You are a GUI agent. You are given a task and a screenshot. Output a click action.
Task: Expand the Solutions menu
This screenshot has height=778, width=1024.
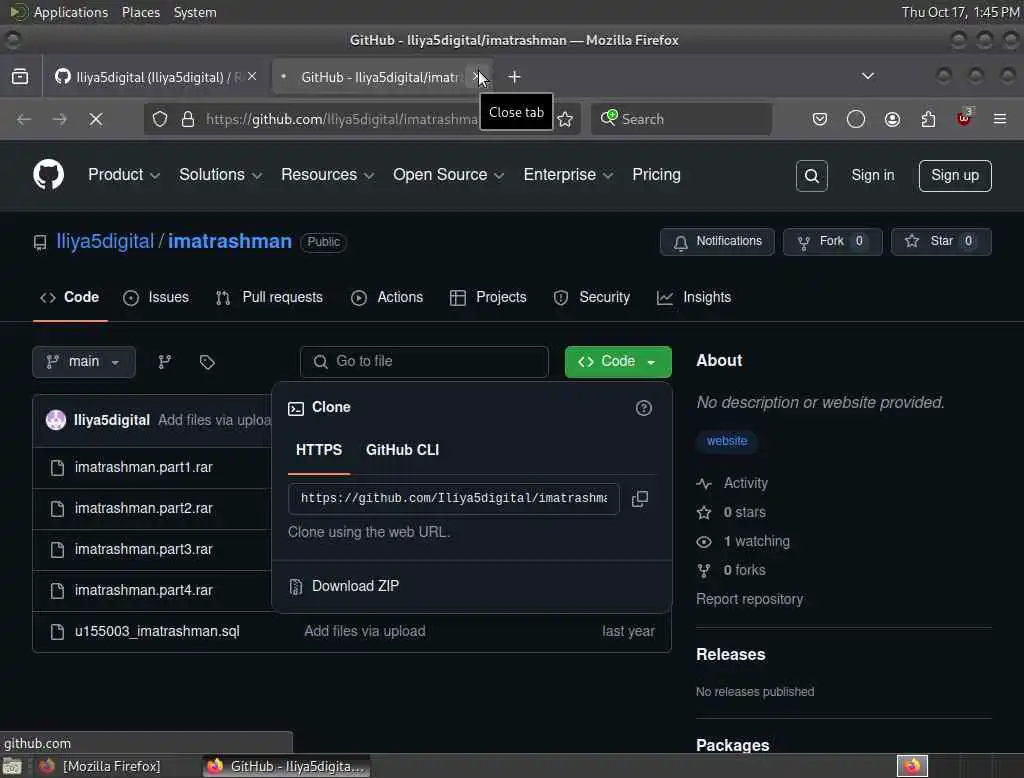(x=220, y=175)
